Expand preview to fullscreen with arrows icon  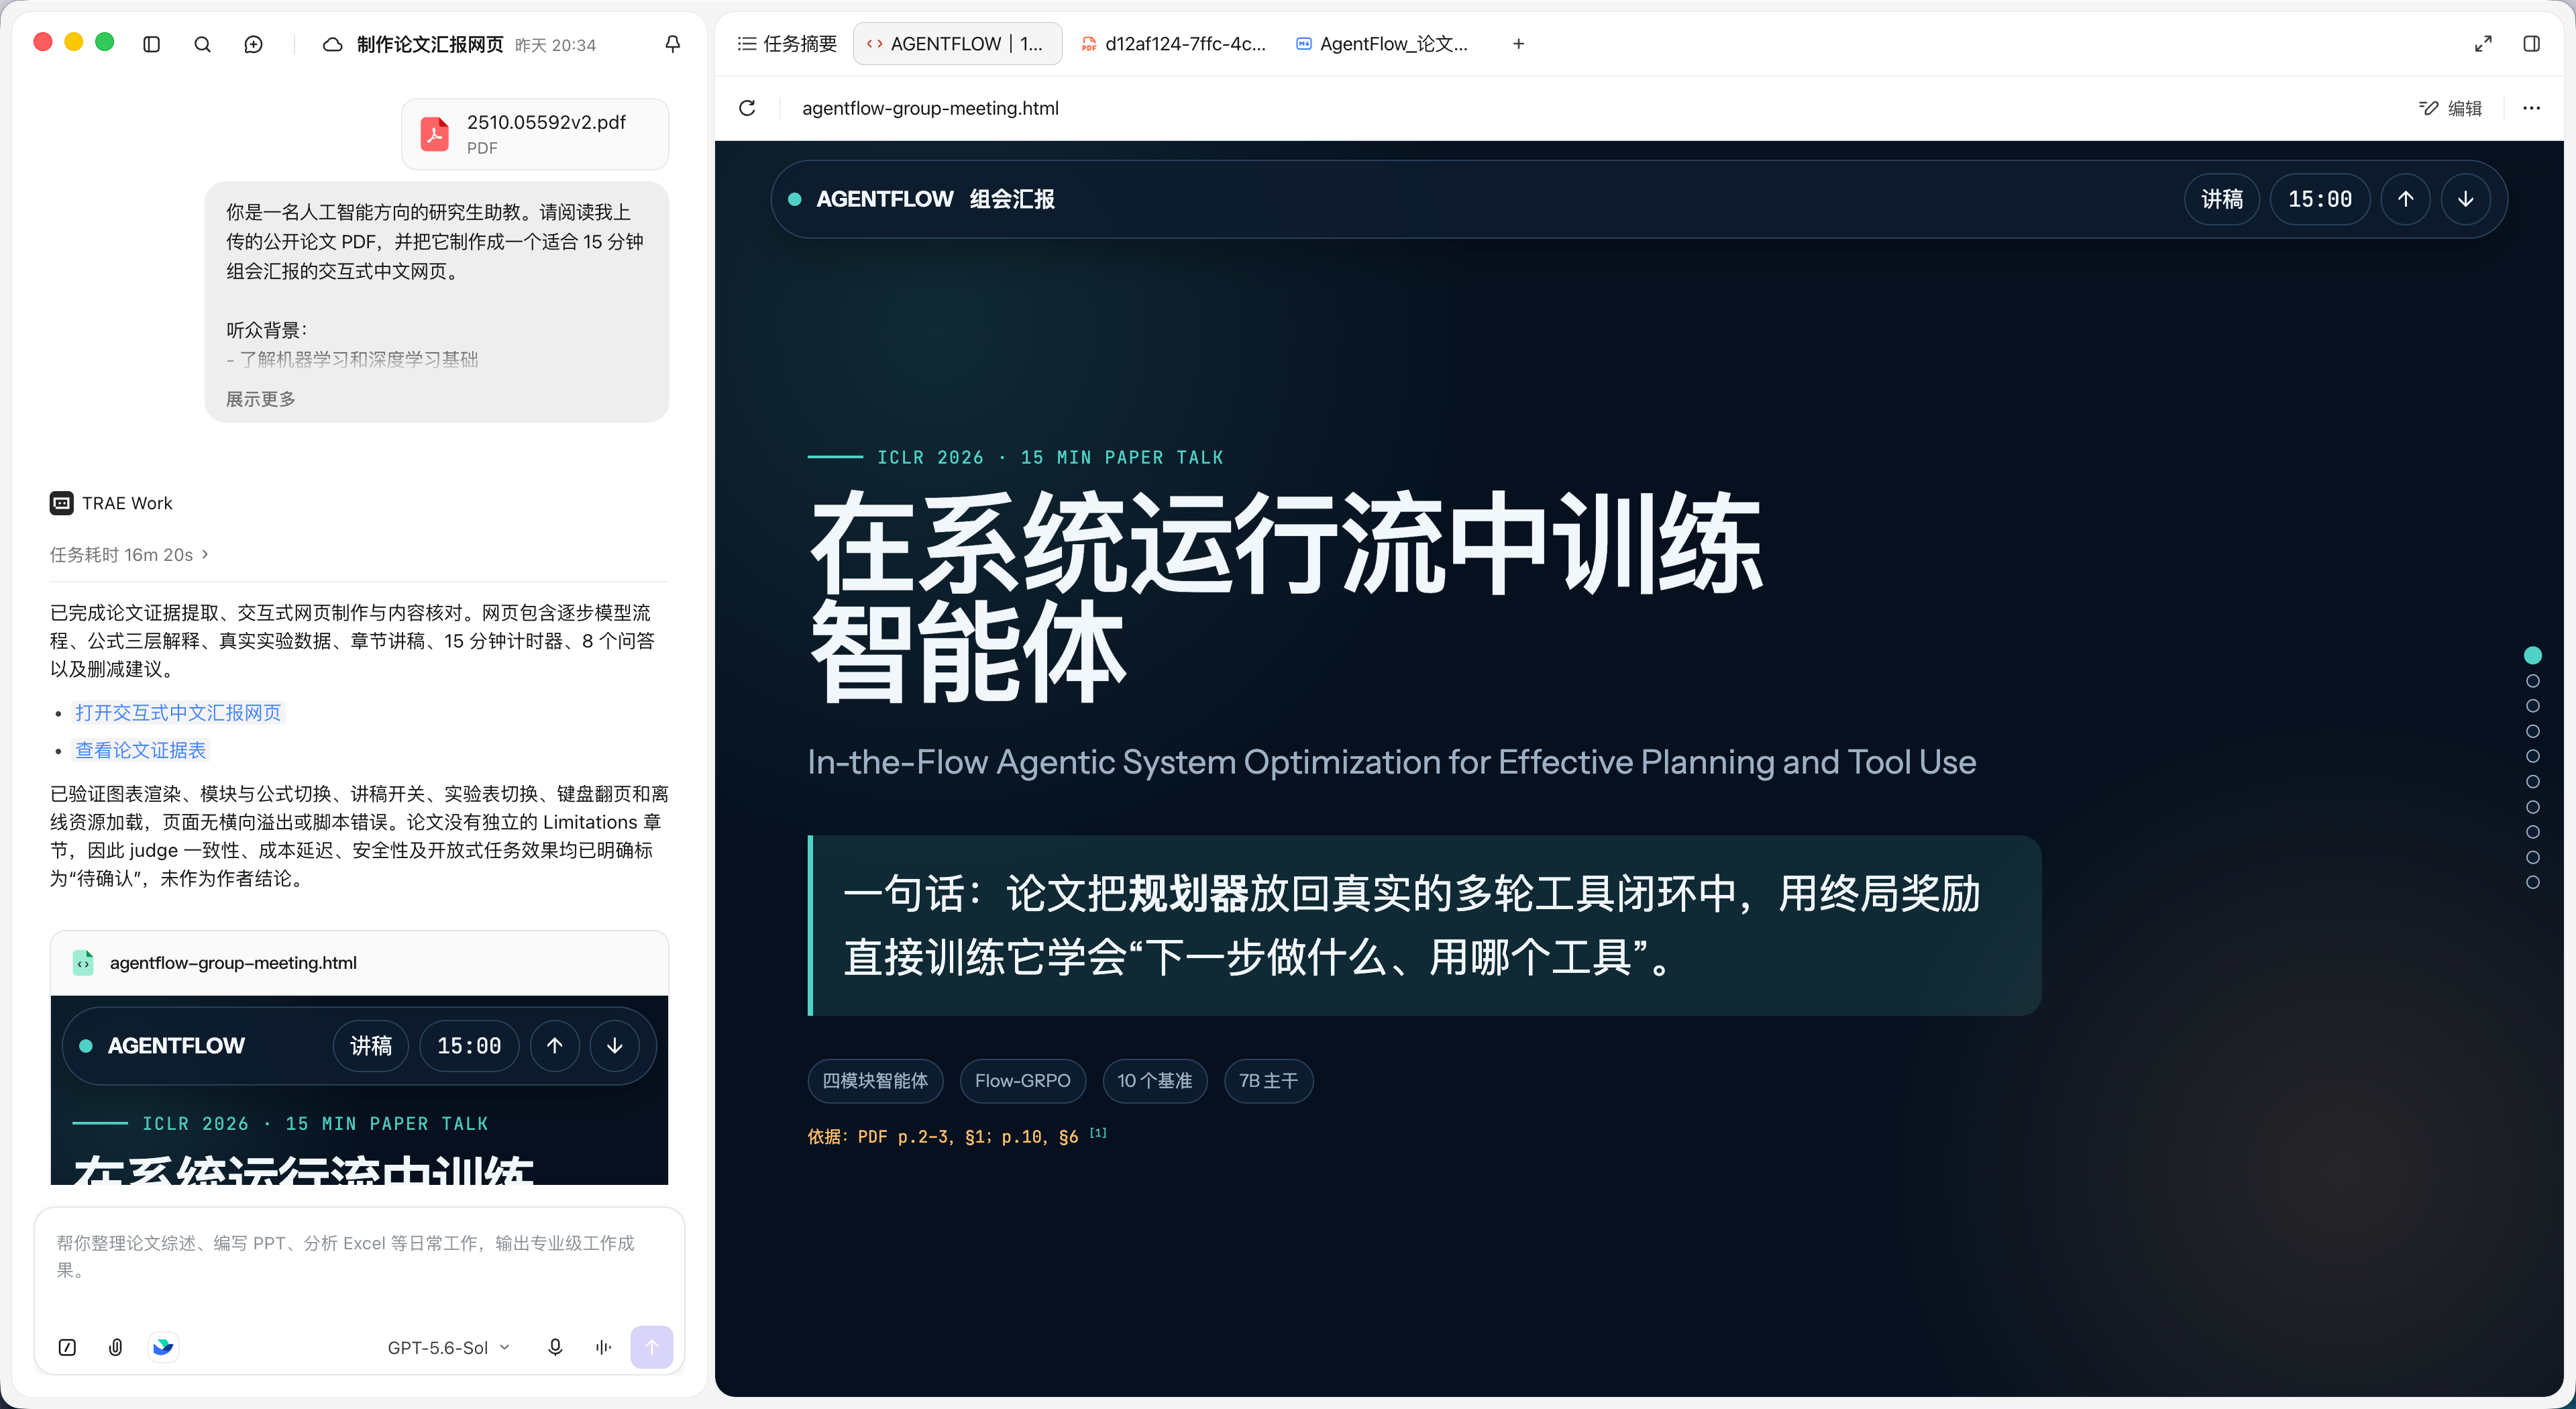[2483, 44]
